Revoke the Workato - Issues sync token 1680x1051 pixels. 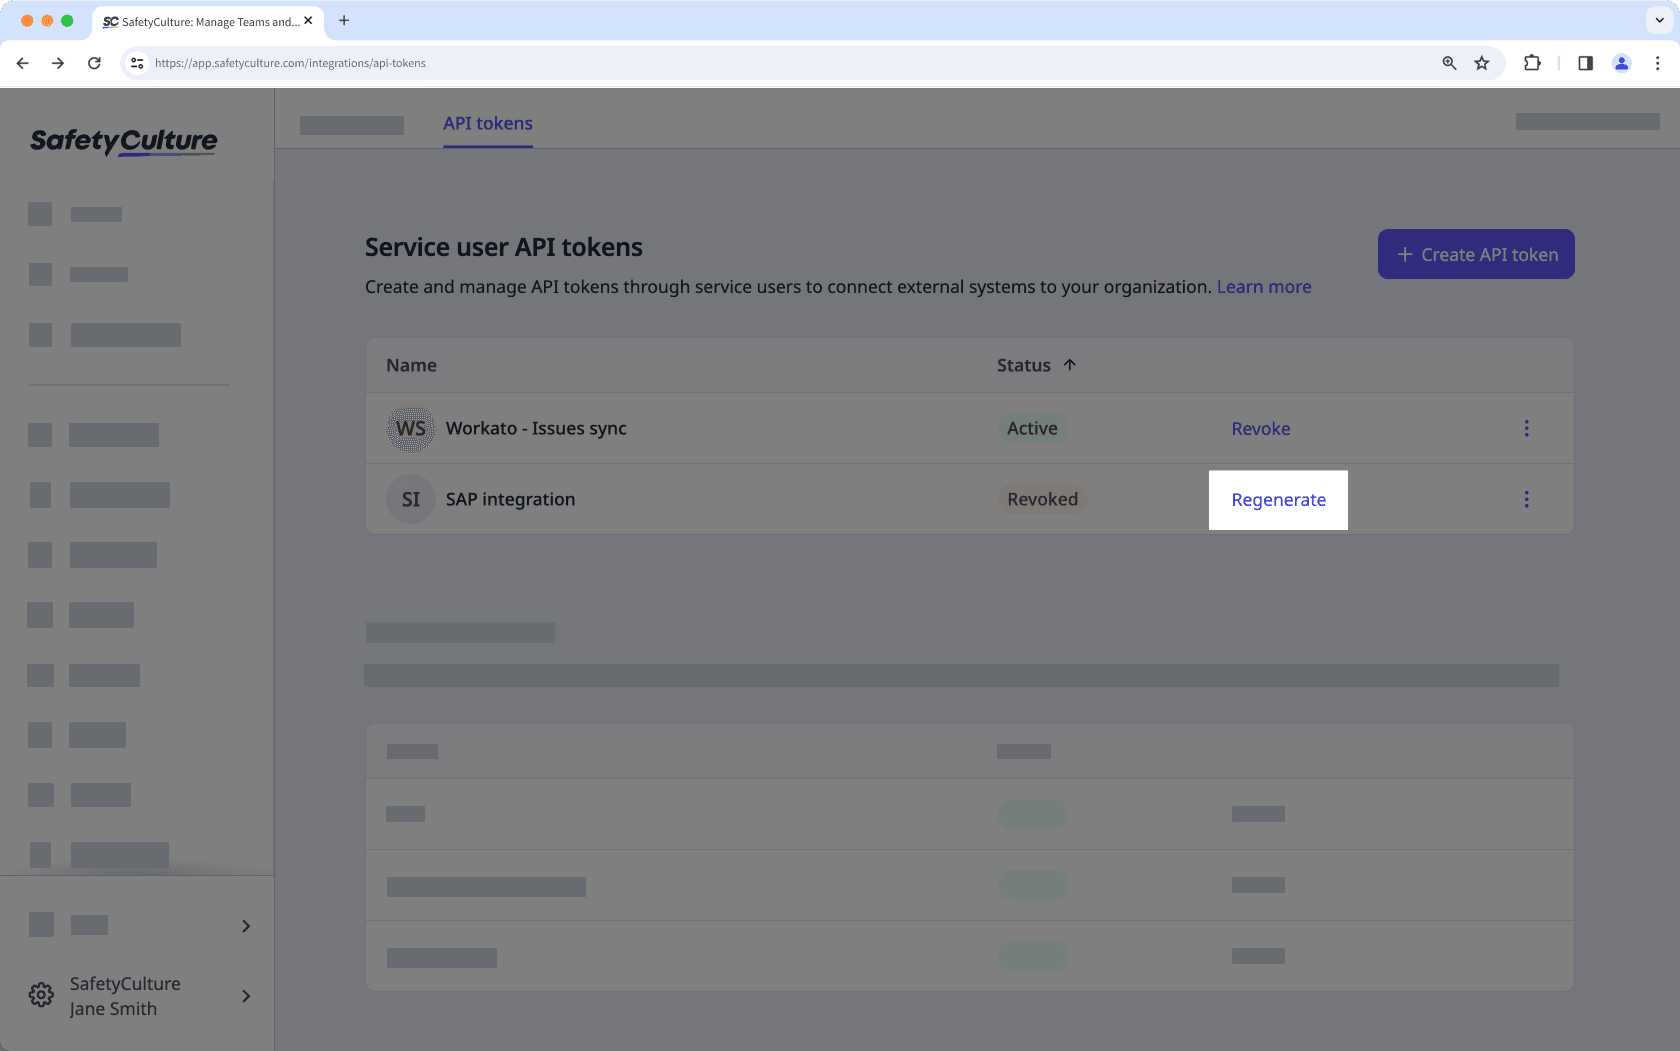tap(1260, 428)
